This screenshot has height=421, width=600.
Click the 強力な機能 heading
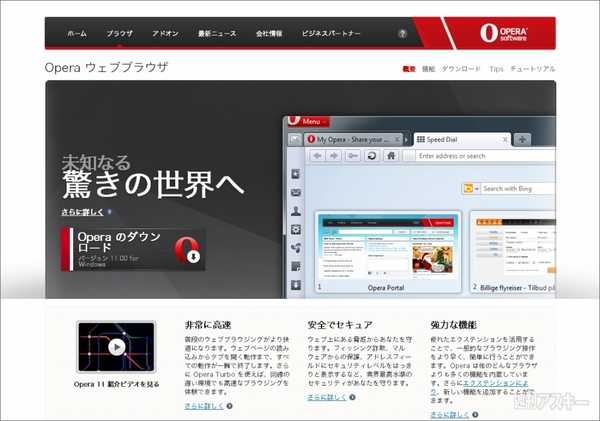453,325
